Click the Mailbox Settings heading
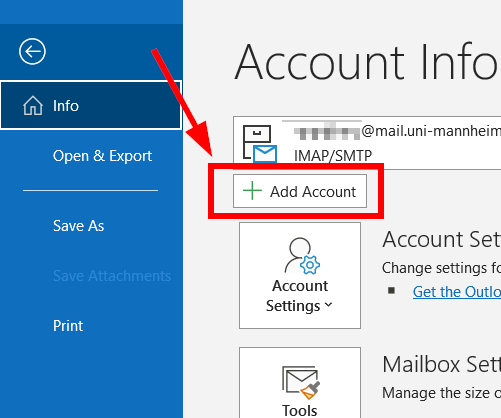This screenshot has width=501, height=418. [x=441, y=364]
